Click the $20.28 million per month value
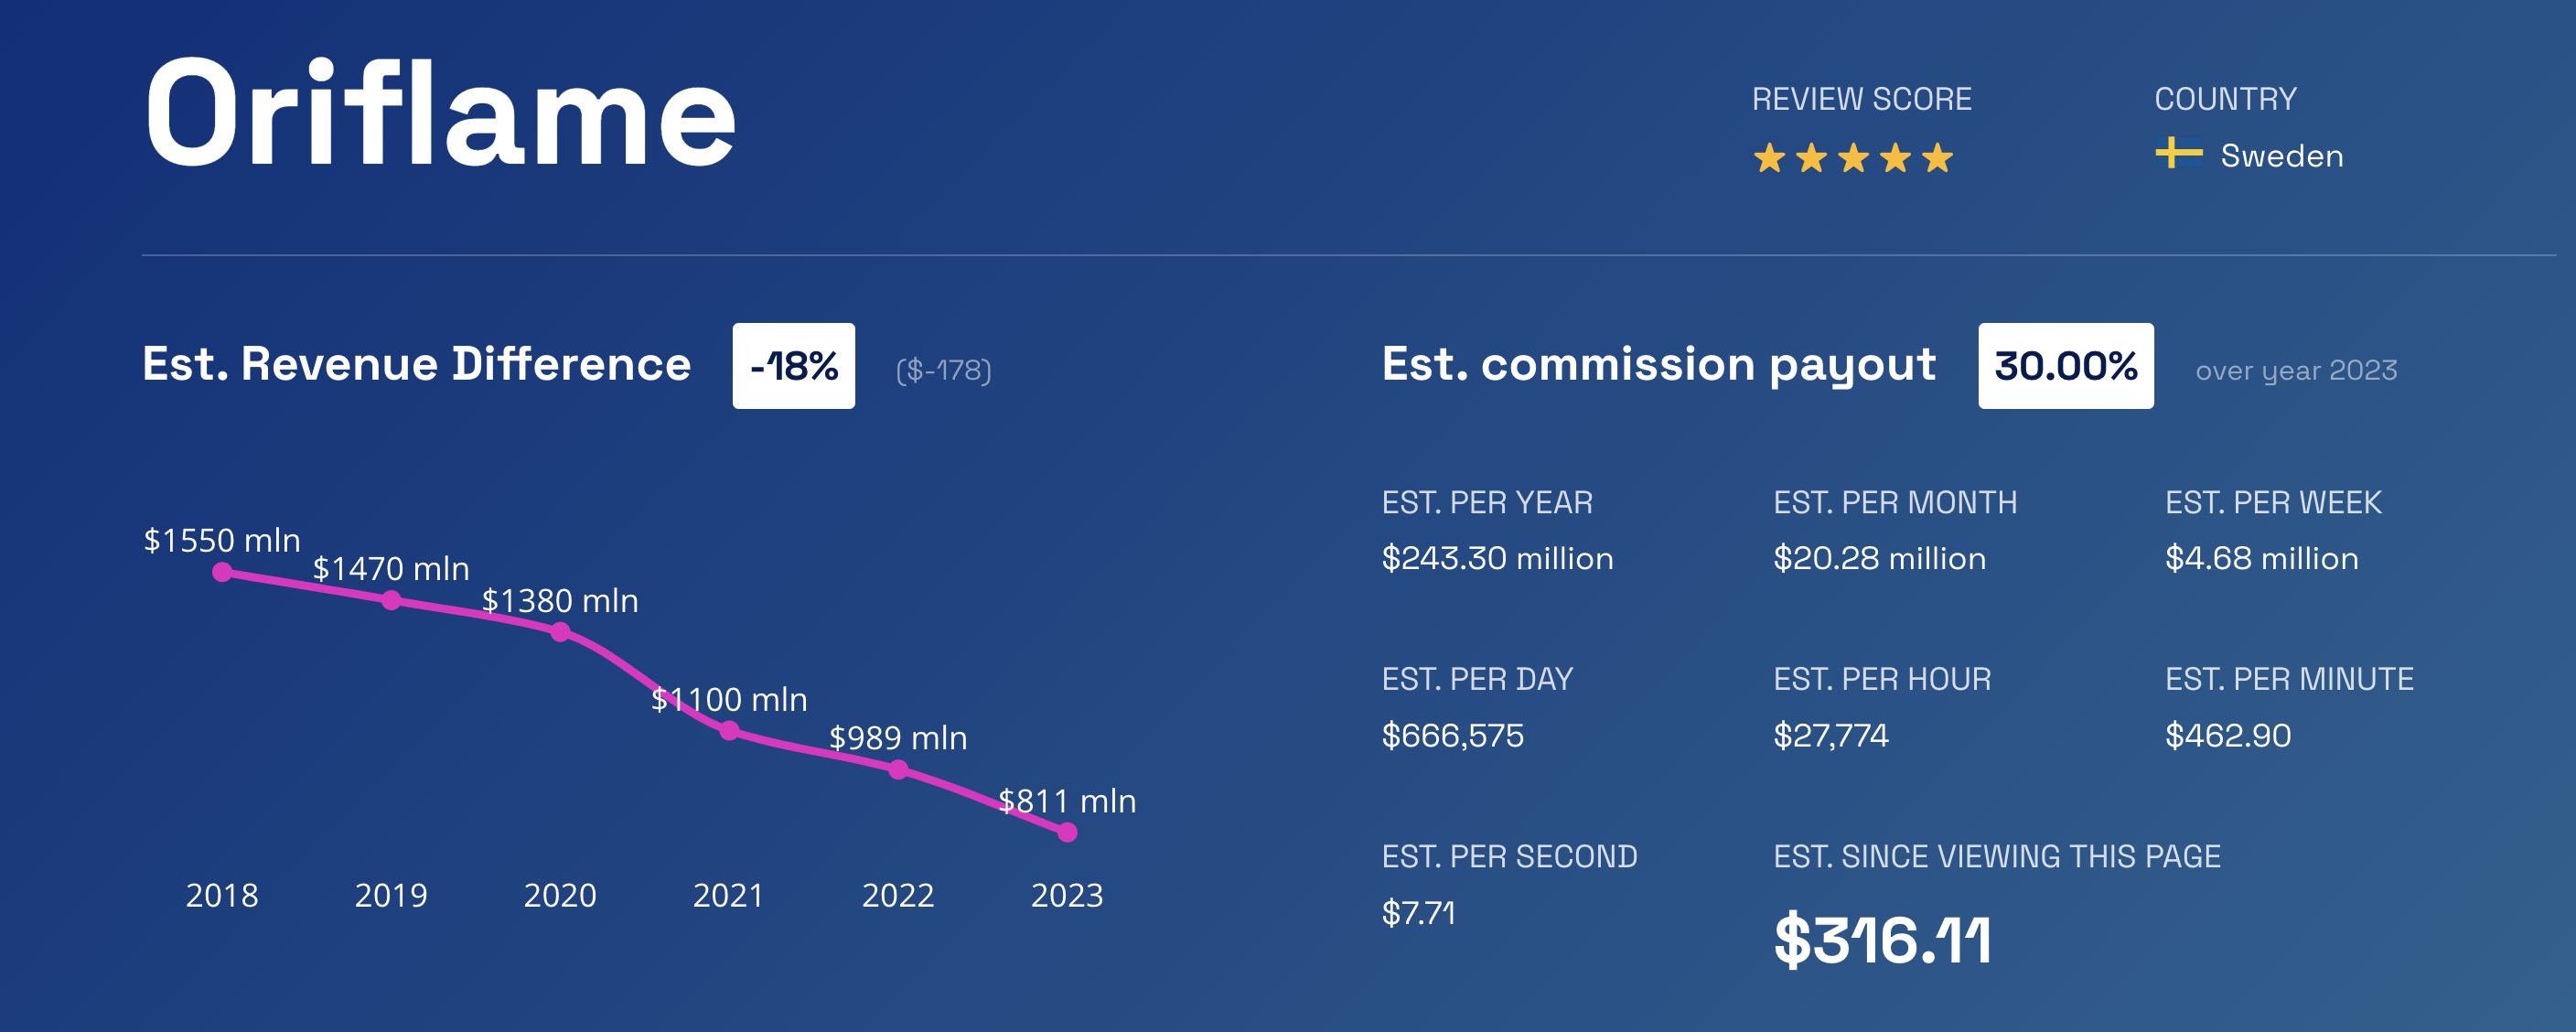This screenshot has width=2576, height=1032. (1879, 558)
